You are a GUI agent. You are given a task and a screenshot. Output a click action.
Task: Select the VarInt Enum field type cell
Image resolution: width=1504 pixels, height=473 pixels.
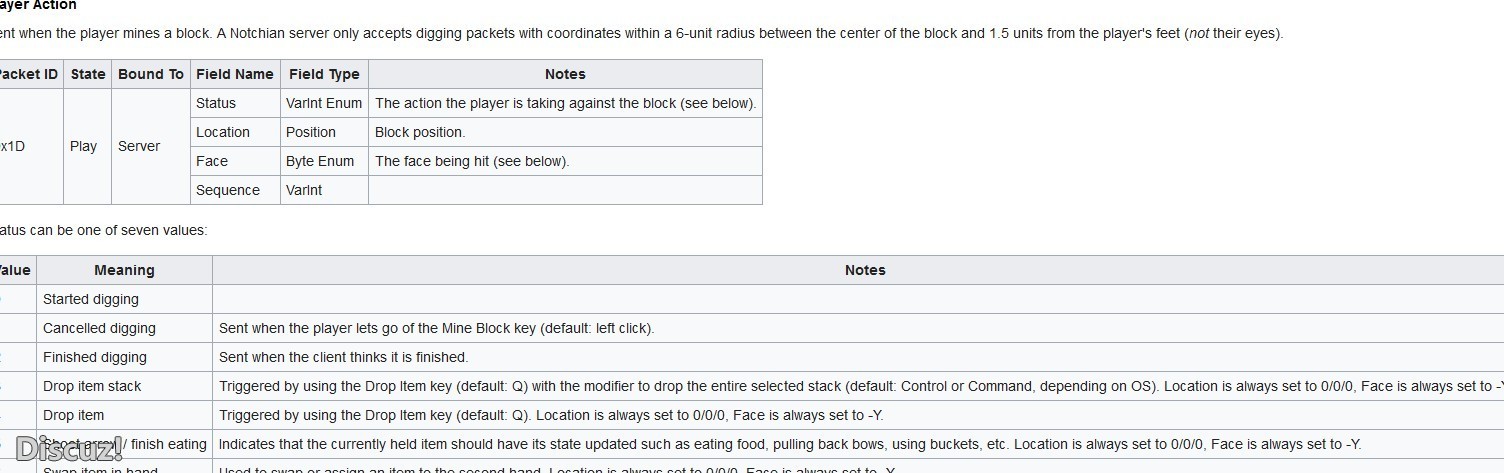[x=324, y=103]
